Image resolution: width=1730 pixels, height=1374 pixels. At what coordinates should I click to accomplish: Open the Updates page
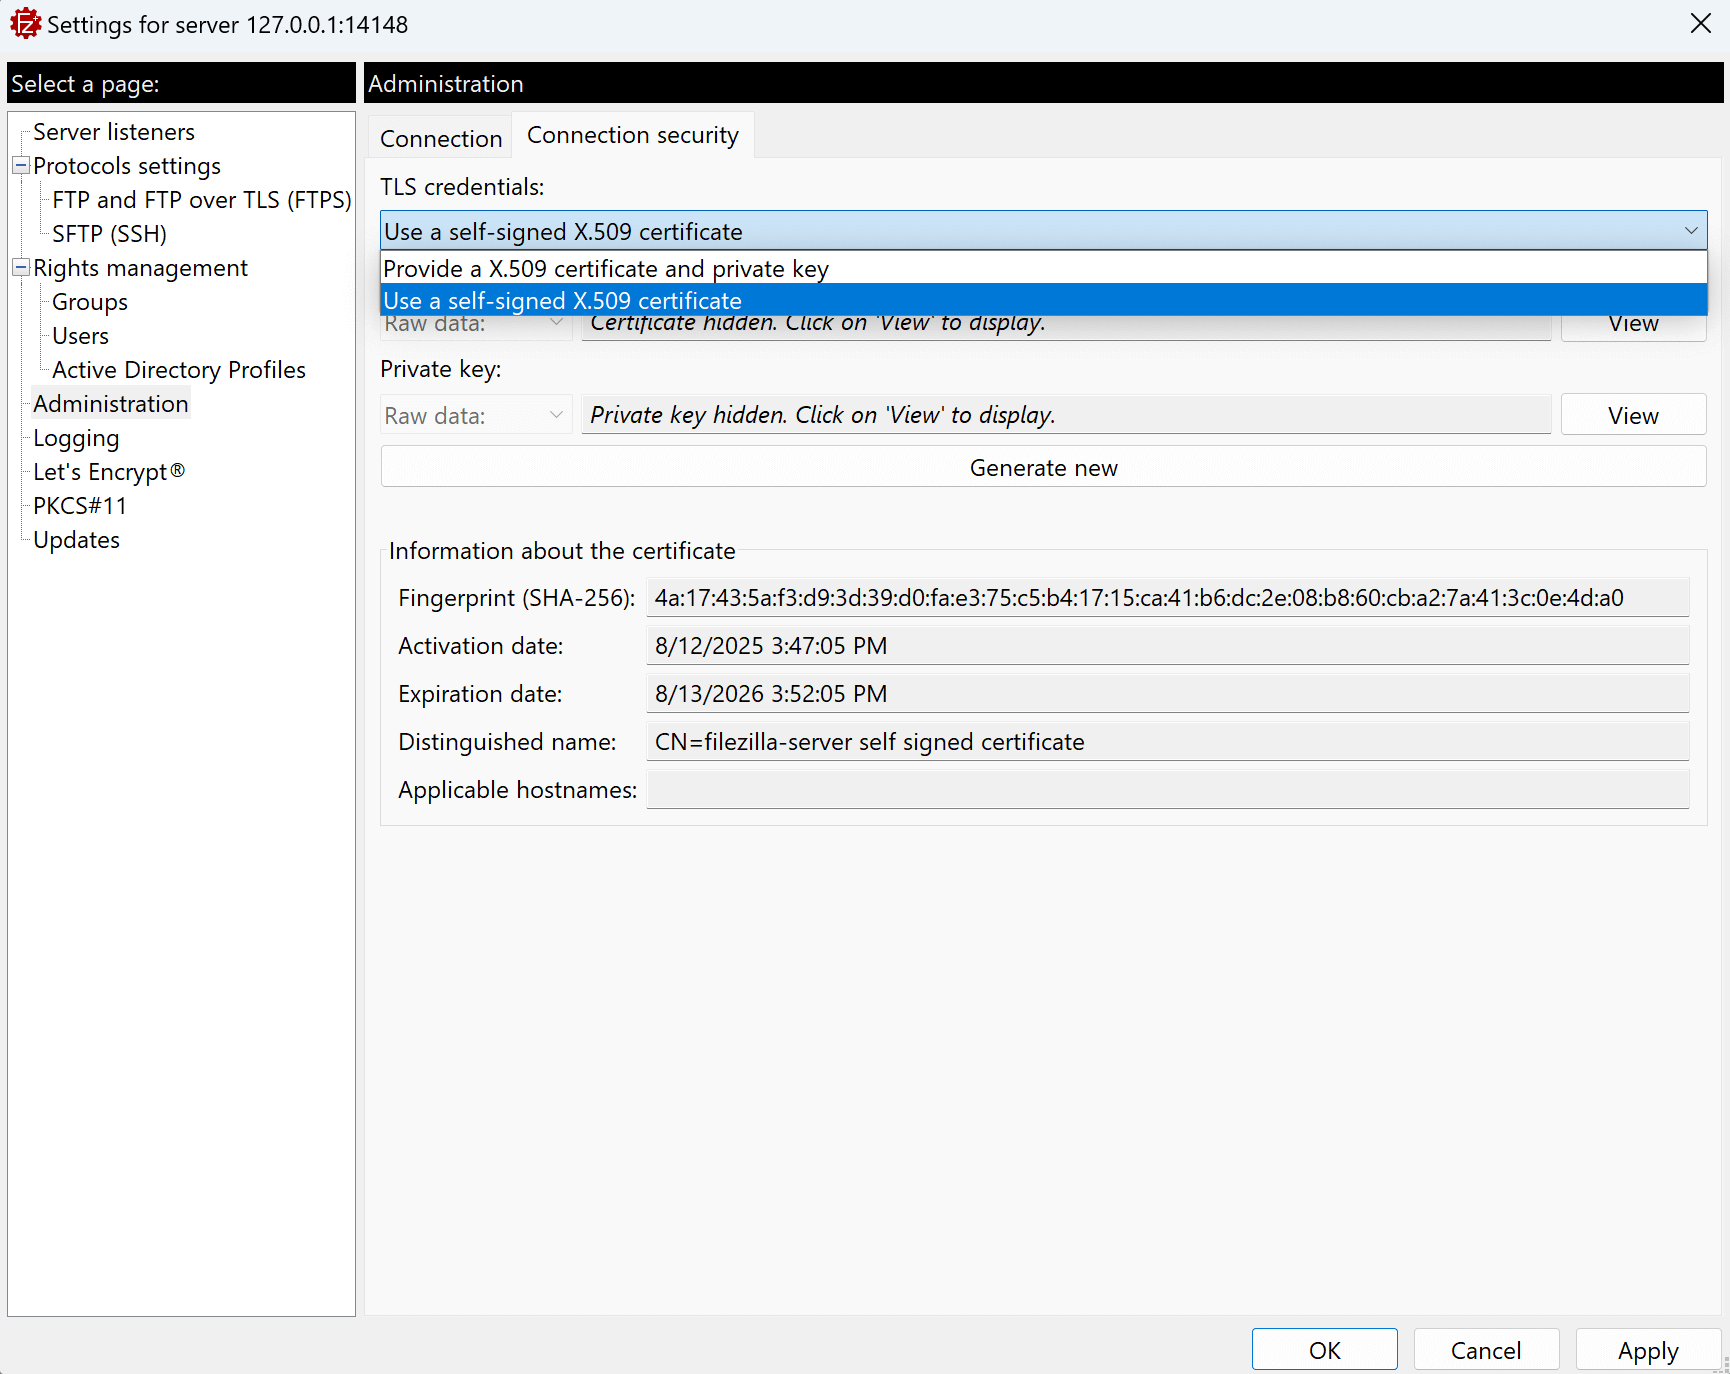tap(76, 540)
